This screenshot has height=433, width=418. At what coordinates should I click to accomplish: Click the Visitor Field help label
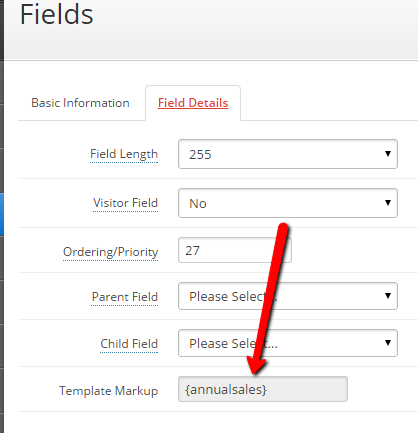click(125, 203)
